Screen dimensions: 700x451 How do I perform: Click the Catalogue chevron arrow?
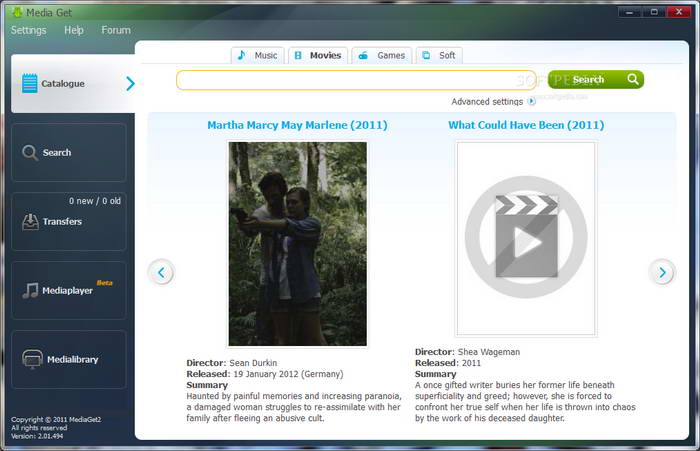pos(130,84)
